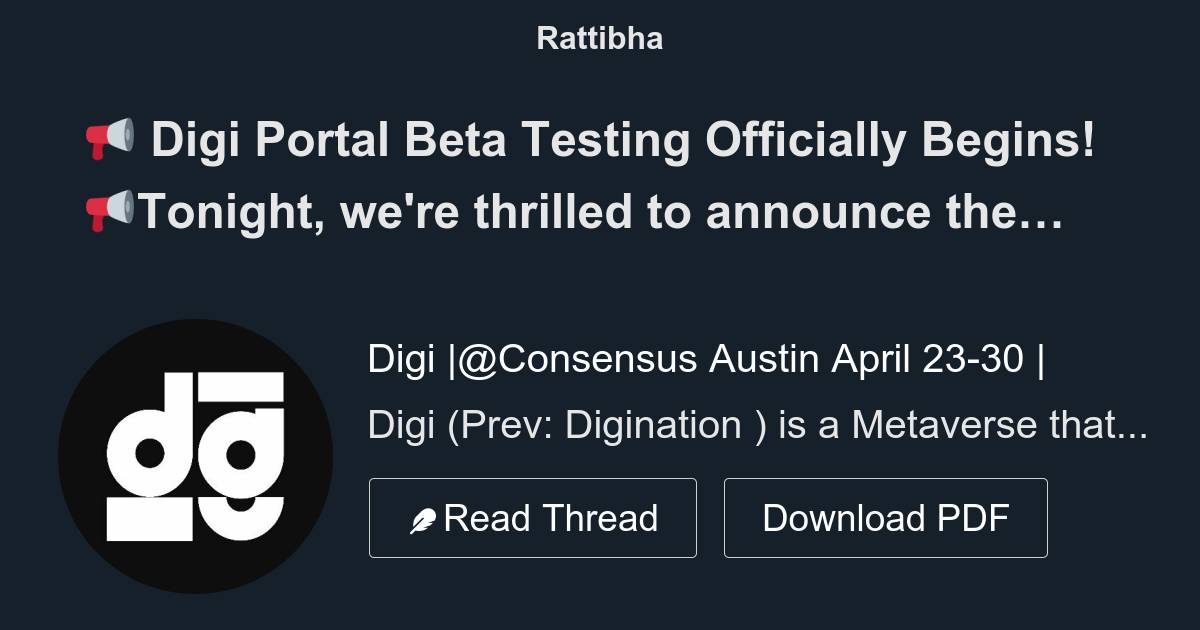Click the 'April 23-30' date text

point(929,358)
